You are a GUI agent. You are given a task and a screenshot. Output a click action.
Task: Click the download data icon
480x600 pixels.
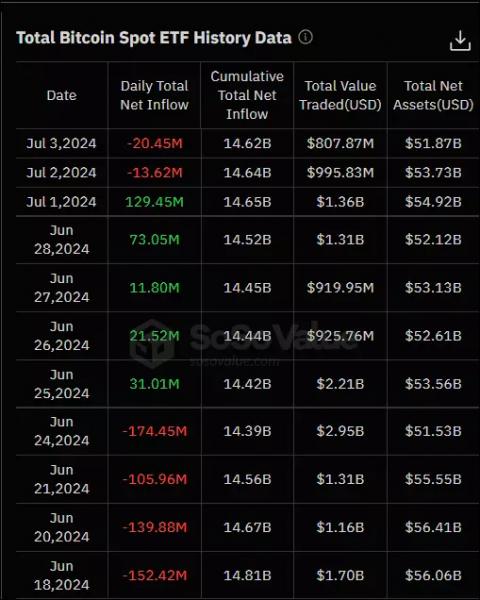(460, 41)
